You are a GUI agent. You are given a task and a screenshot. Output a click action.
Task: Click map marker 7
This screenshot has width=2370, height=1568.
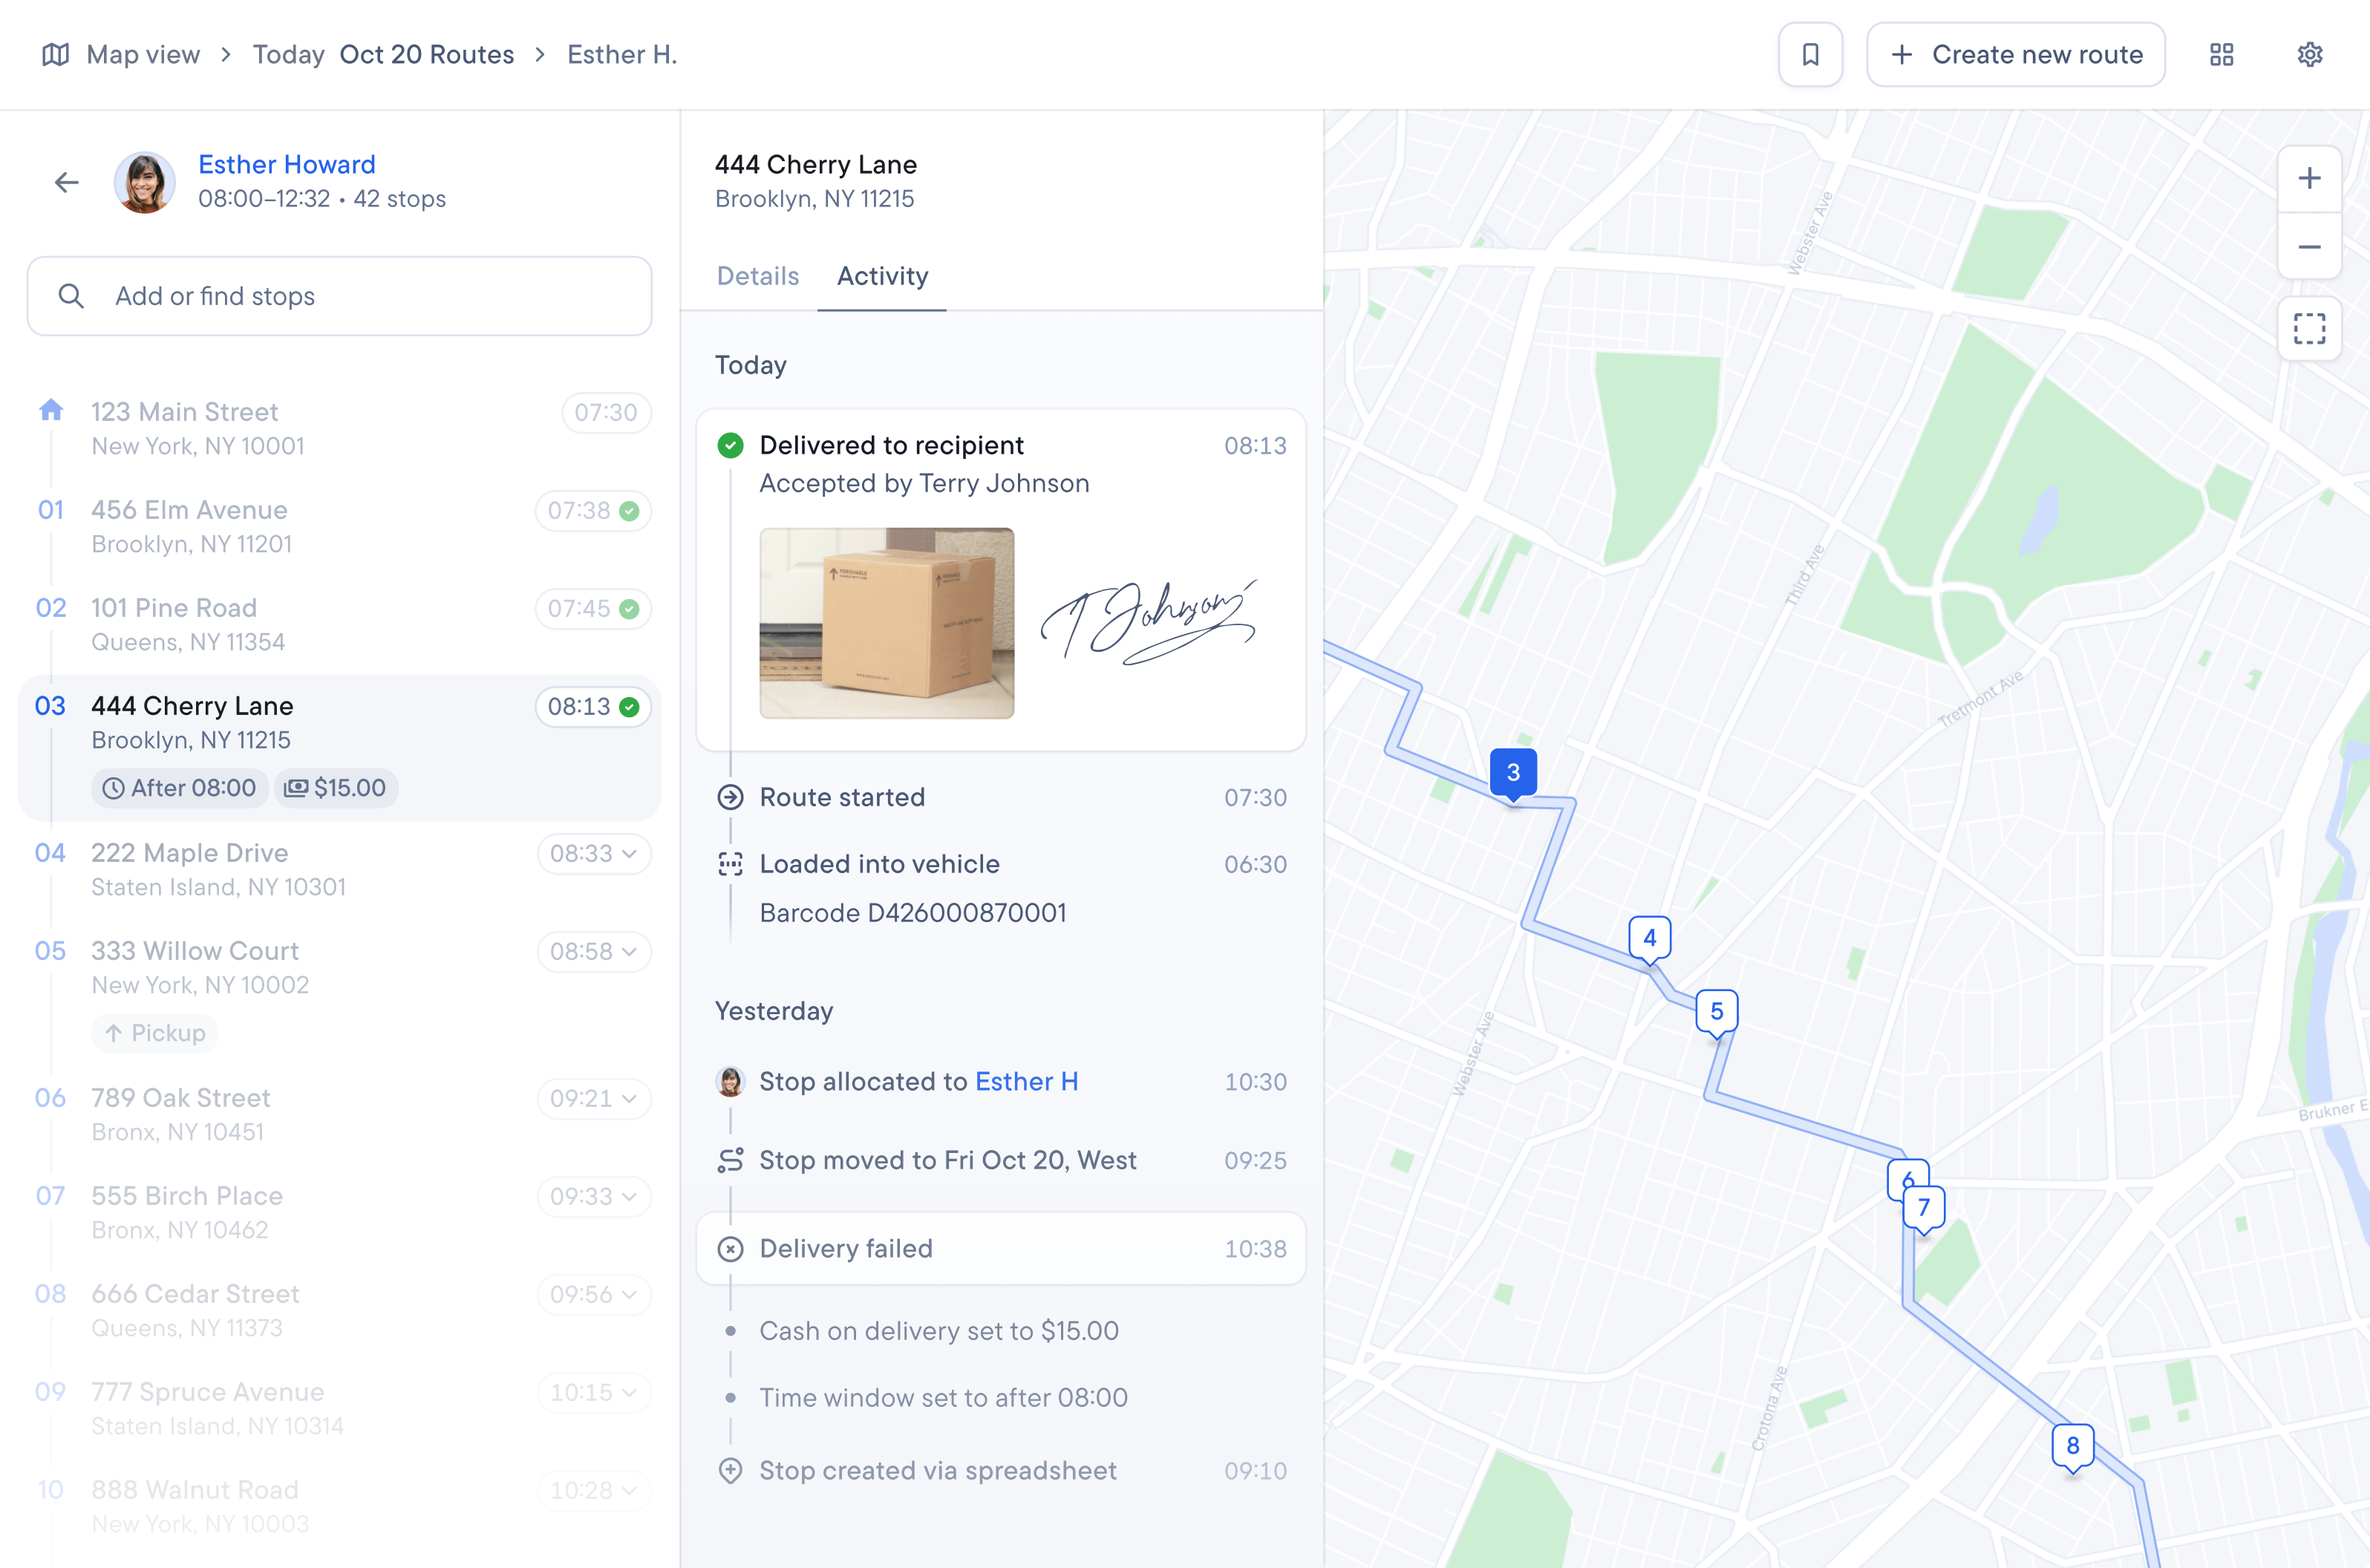pos(1923,1210)
